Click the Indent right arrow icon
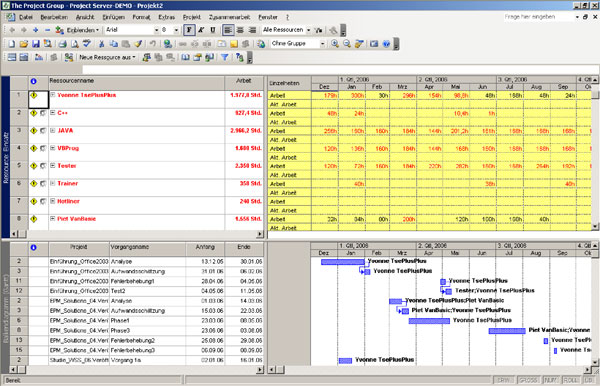This screenshot has height=386, width=600. tap(24, 30)
